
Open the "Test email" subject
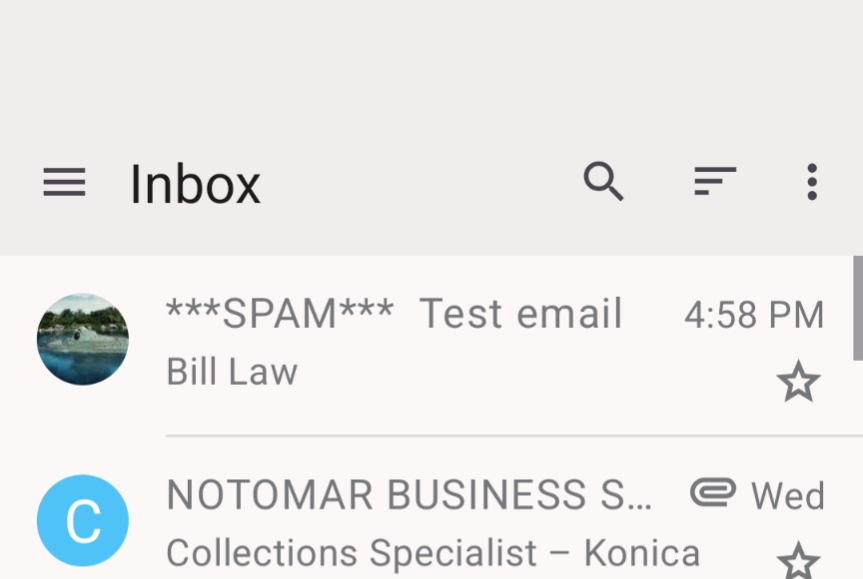click(x=520, y=314)
